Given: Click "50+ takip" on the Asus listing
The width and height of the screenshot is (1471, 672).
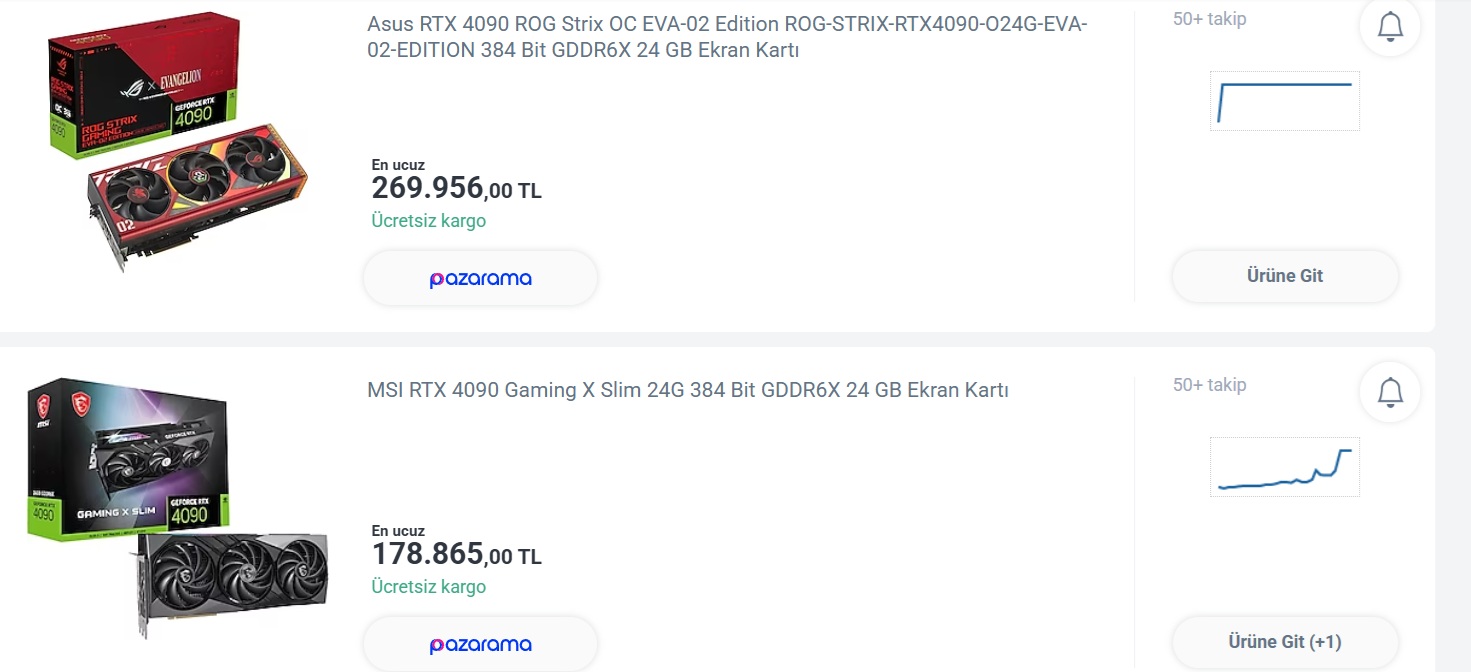Looking at the screenshot, I should [1209, 19].
